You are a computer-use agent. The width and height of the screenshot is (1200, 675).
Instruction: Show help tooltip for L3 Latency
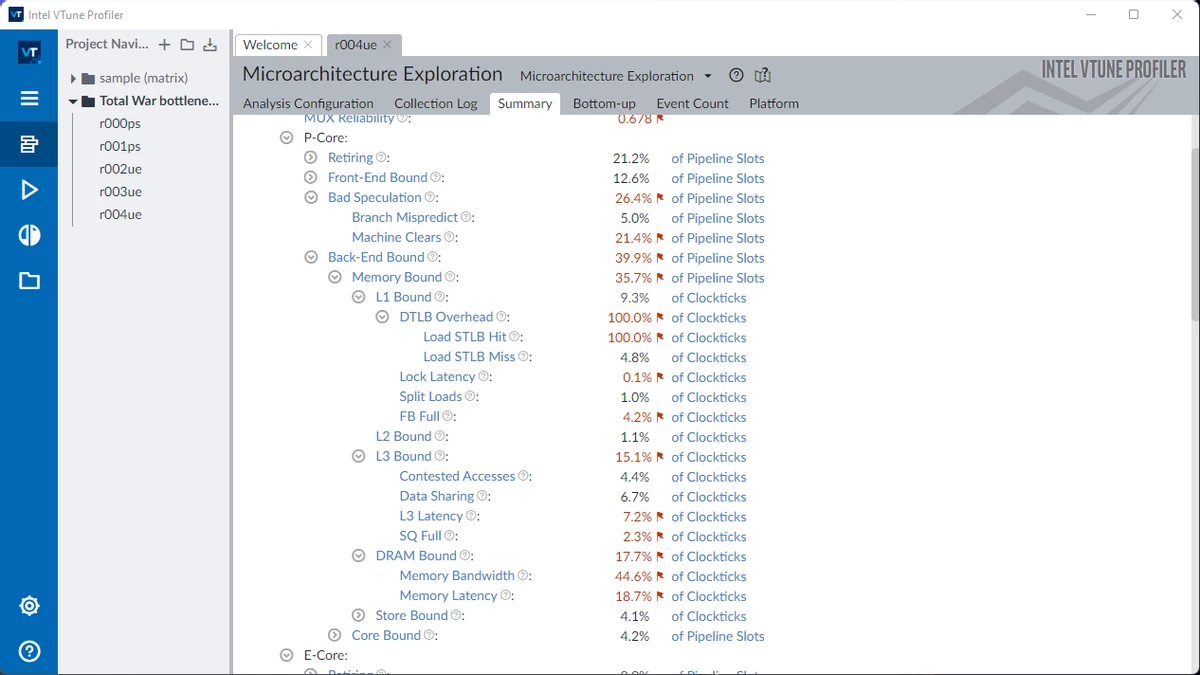tap(472, 516)
